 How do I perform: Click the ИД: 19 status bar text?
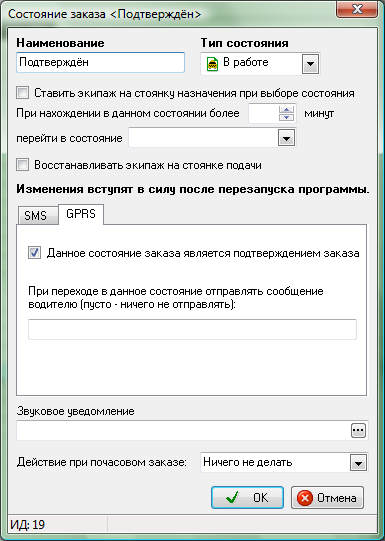pos(27,525)
